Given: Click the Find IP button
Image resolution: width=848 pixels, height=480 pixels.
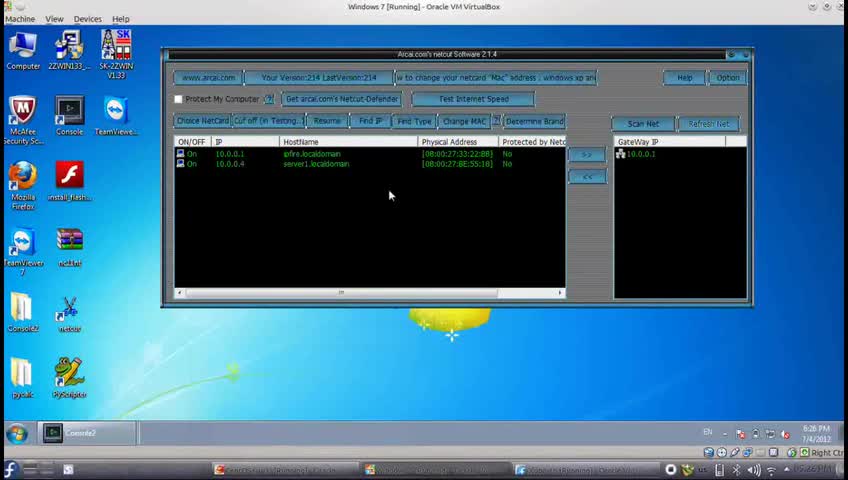Looking at the screenshot, I should pyautogui.click(x=370, y=121).
